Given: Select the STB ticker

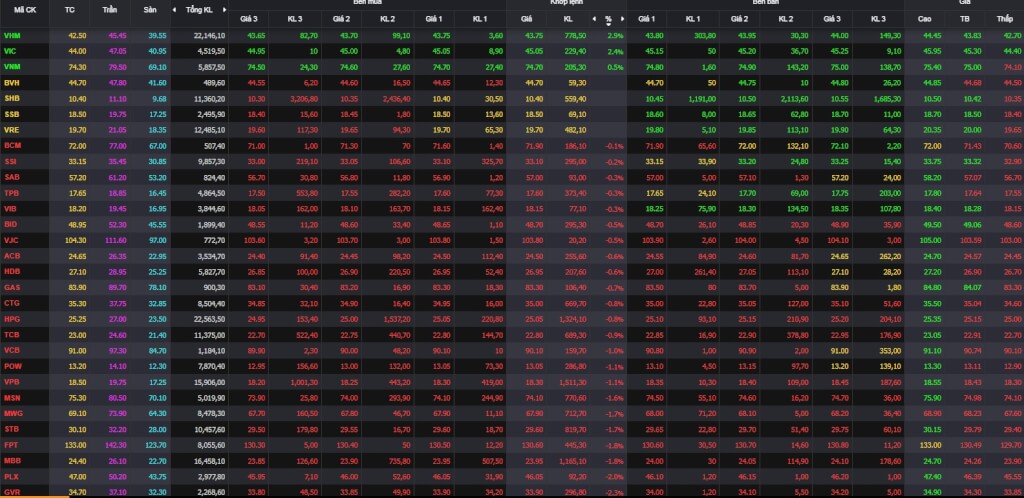Looking at the screenshot, I should [x=12, y=429].
